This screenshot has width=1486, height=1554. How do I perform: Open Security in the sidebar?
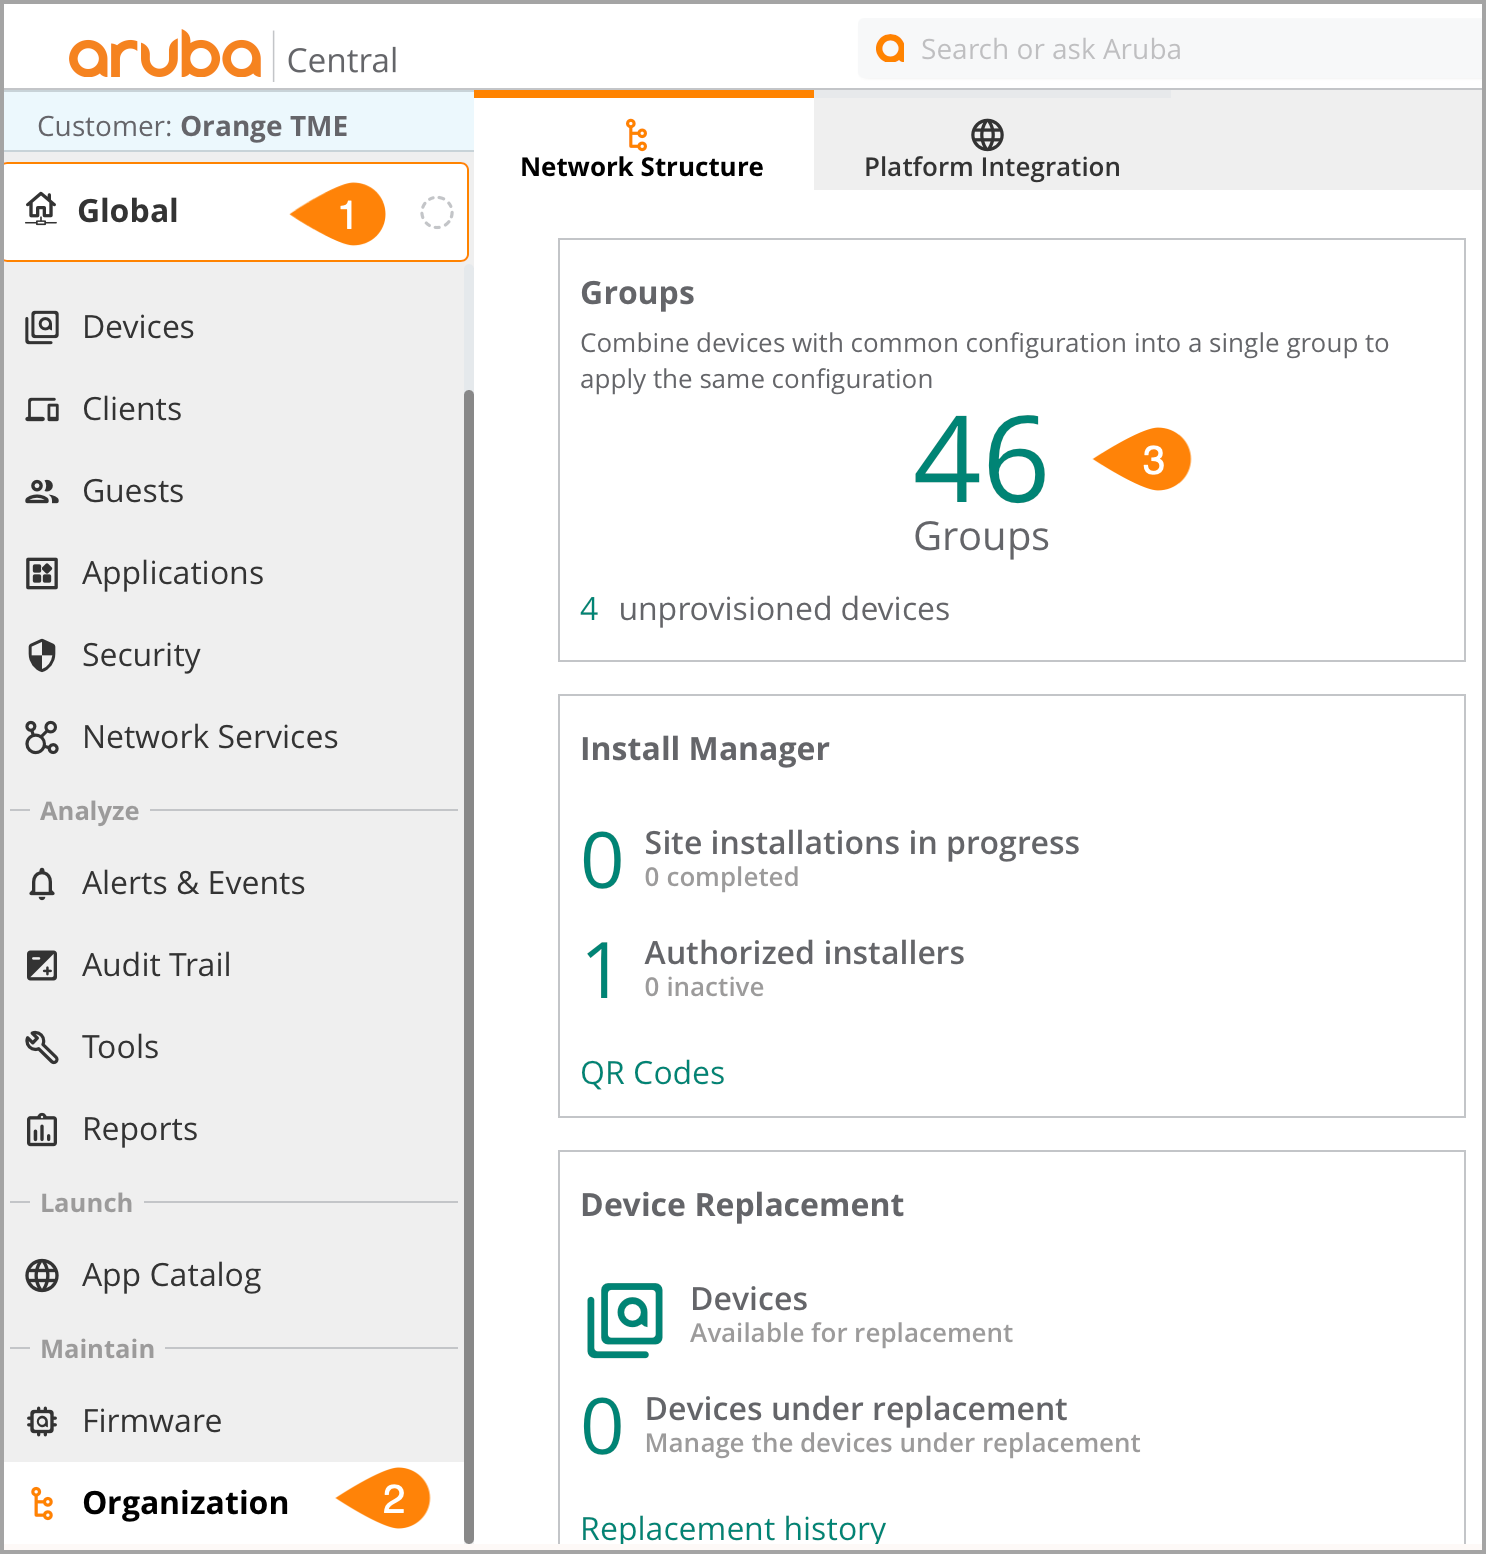(232, 655)
